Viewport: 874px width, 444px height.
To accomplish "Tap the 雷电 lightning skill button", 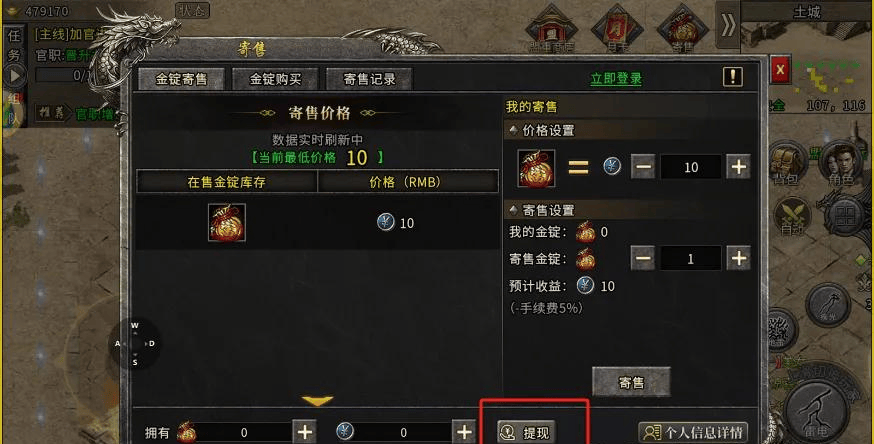I will pos(817,409).
